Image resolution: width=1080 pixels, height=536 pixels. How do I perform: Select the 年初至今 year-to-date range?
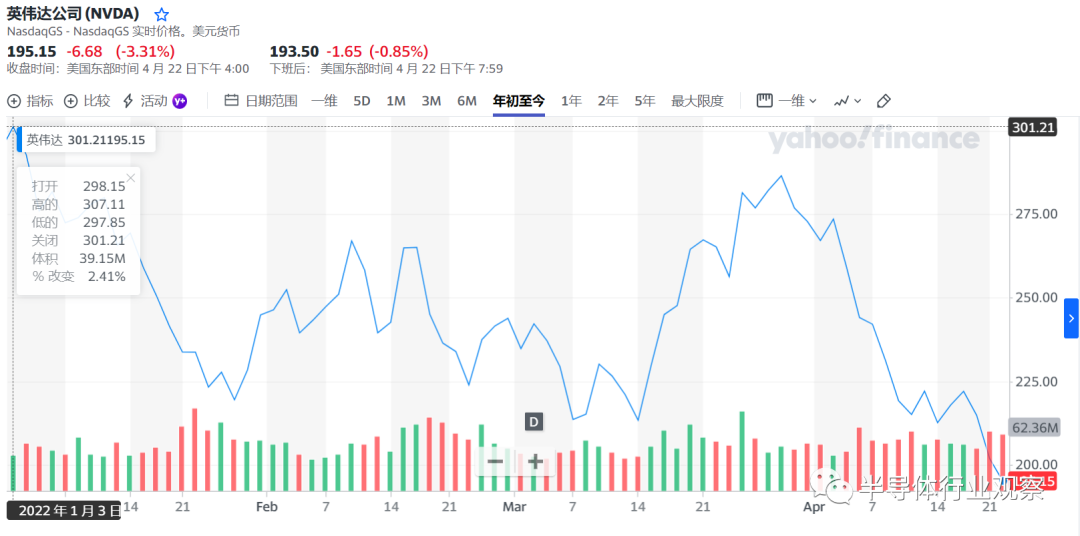[x=519, y=101]
